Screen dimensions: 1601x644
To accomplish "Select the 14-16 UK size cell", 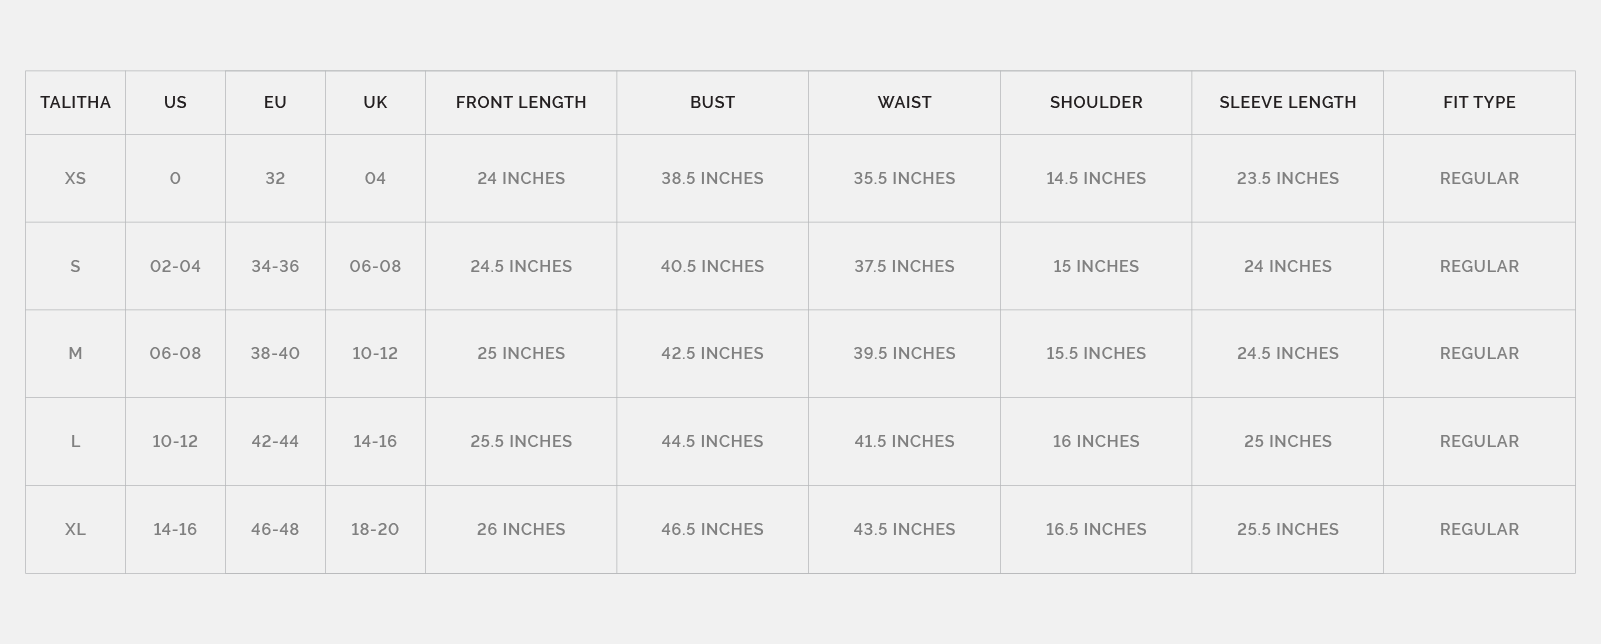I will [375, 441].
